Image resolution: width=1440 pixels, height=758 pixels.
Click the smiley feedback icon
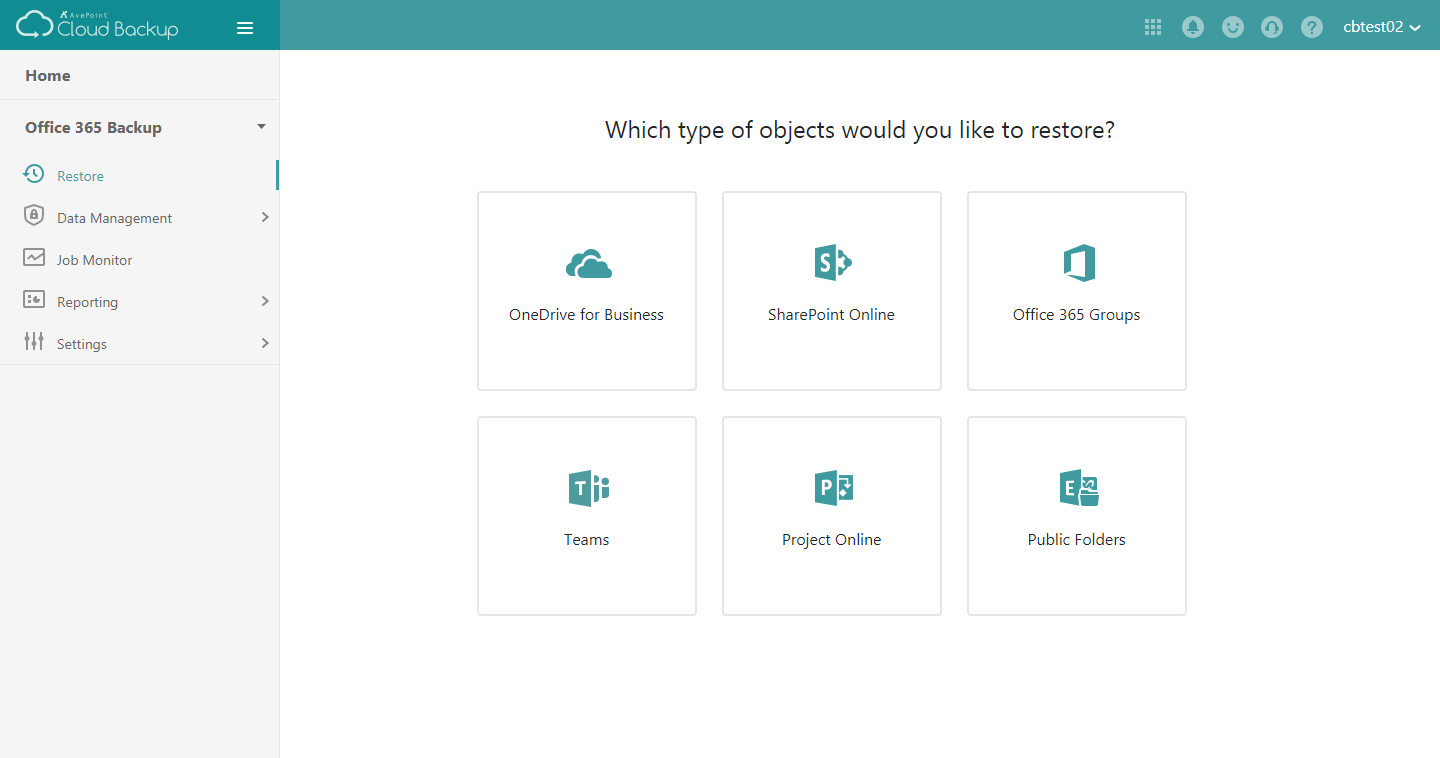[x=1233, y=28]
